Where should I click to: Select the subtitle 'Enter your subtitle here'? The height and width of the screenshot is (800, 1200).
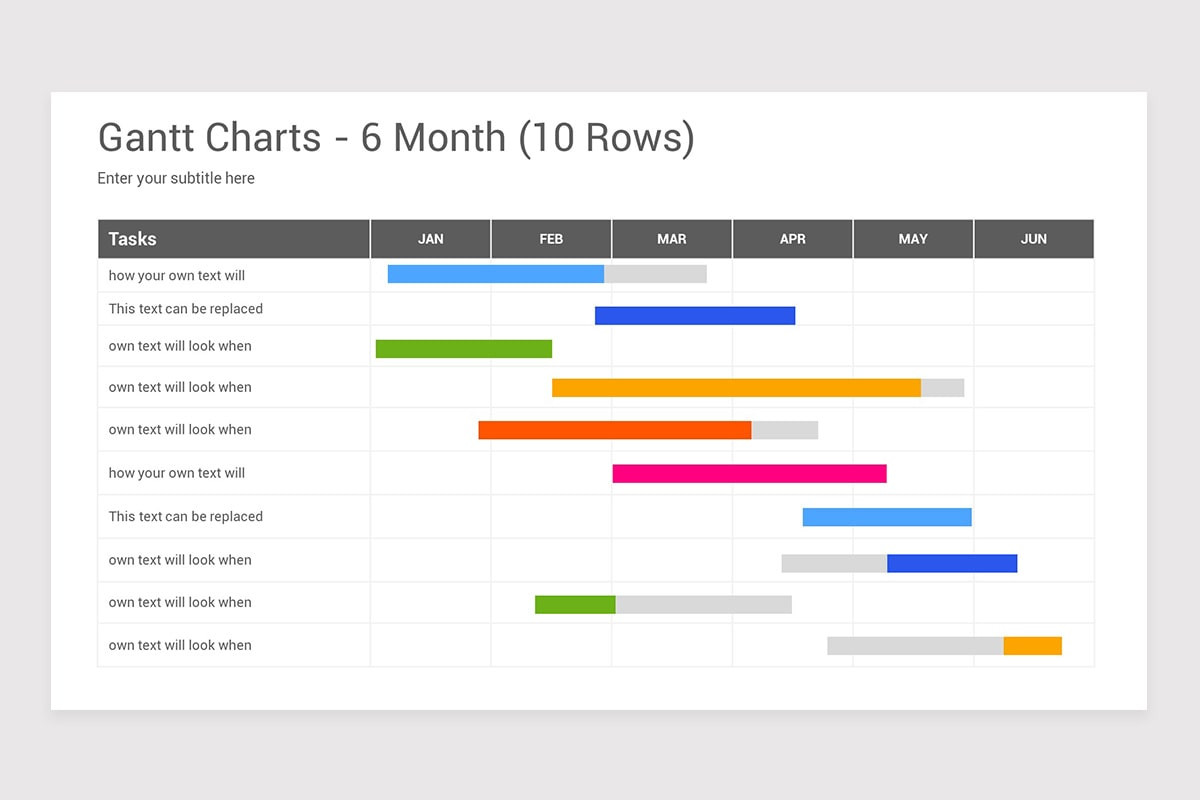pos(176,178)
